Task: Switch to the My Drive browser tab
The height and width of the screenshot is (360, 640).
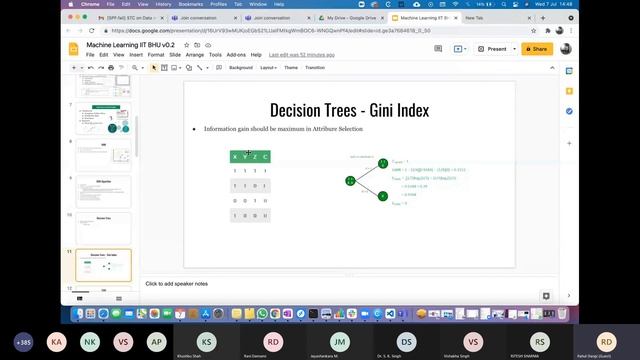Action: click(x=351, y=18)
